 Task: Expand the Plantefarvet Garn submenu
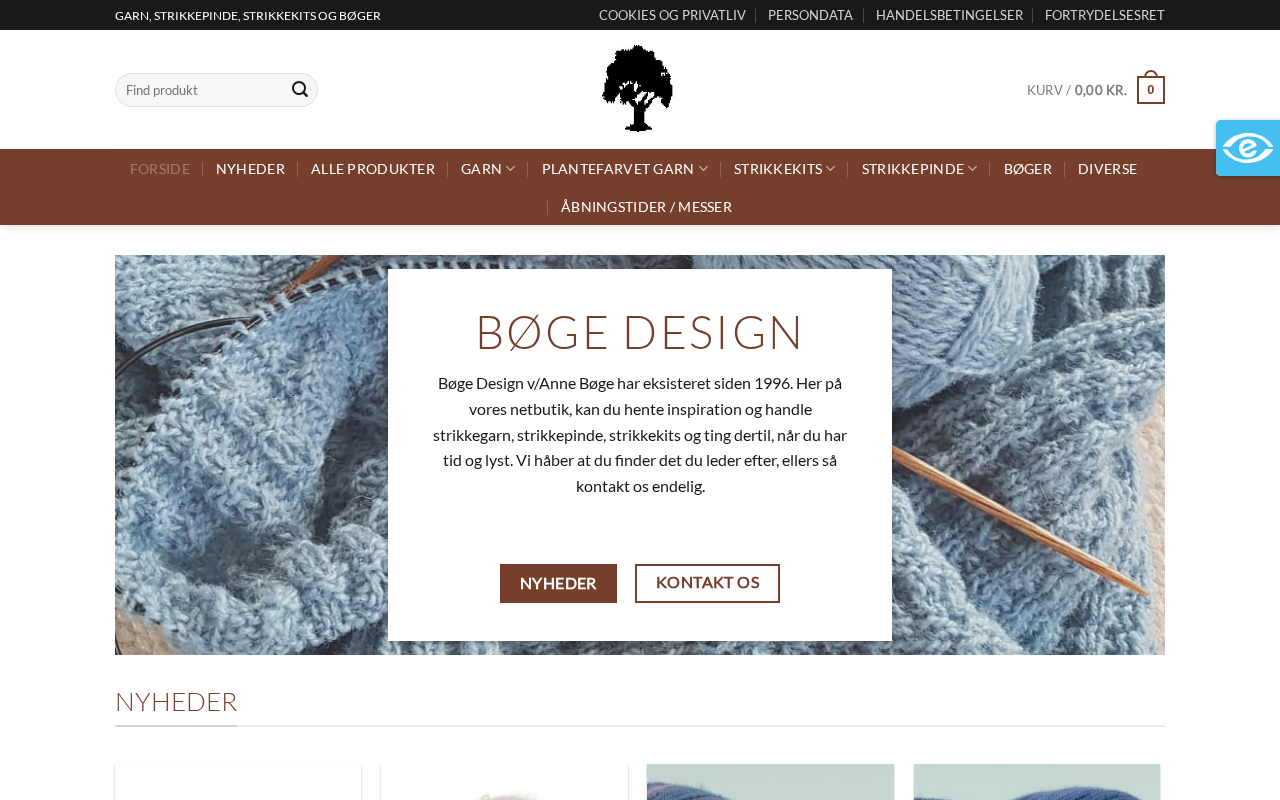(625, 169)
